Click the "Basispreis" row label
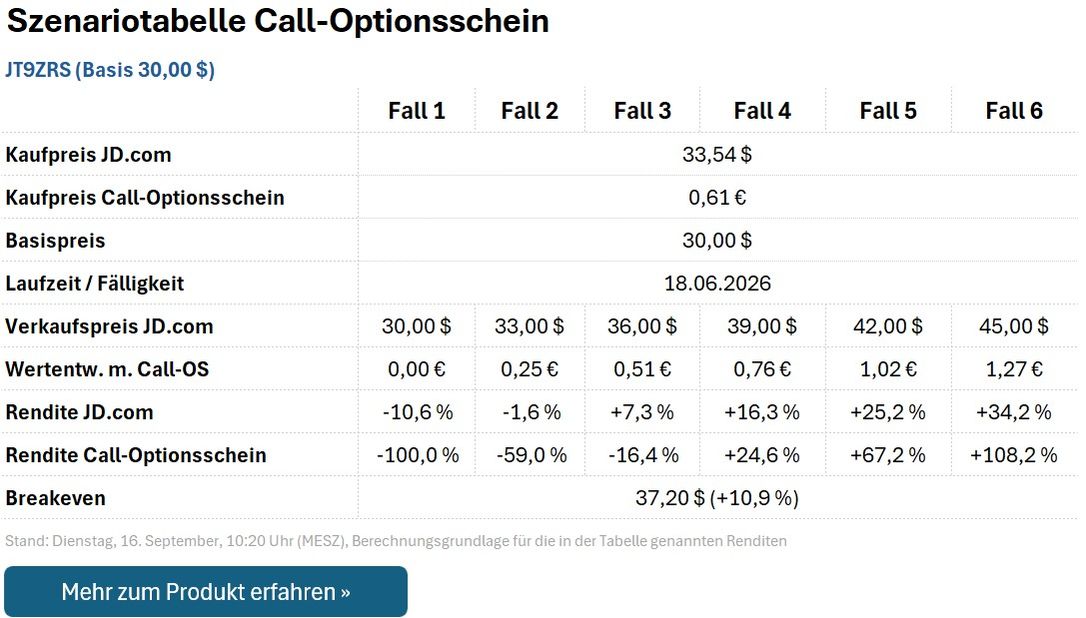1086x618 pixels. click(x=55, y=241)
